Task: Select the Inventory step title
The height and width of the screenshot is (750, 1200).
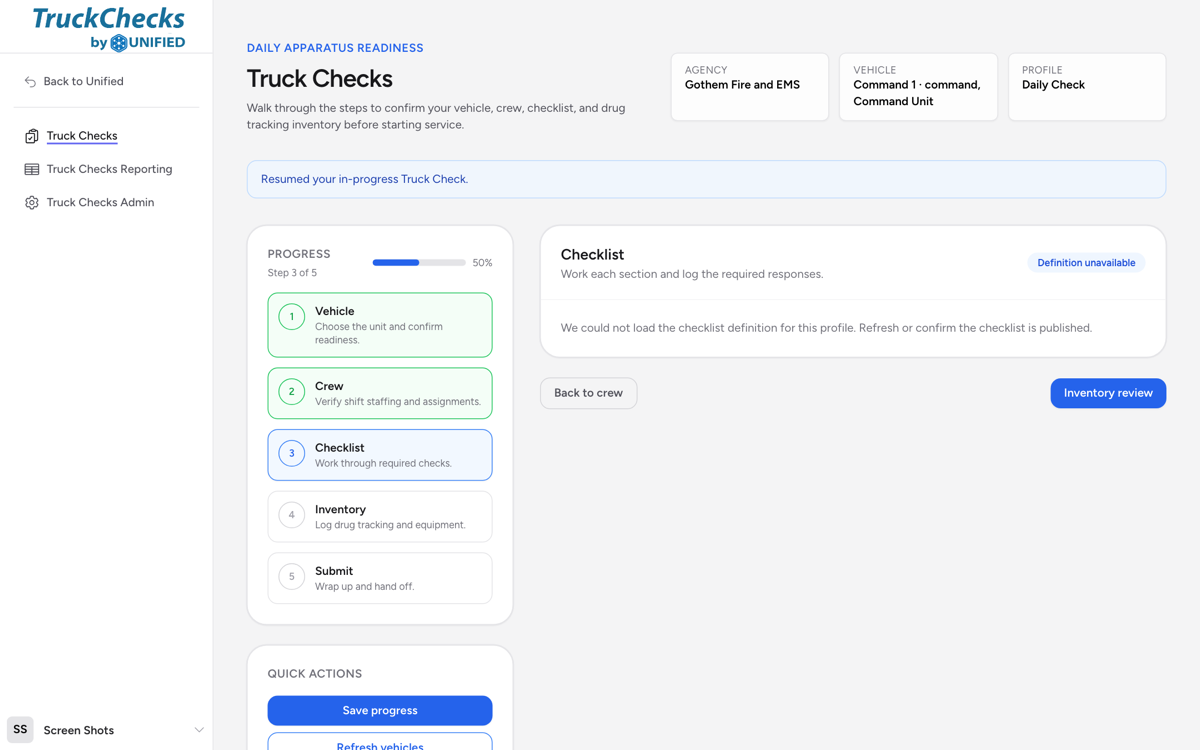Action: click(x=340, y=509)
